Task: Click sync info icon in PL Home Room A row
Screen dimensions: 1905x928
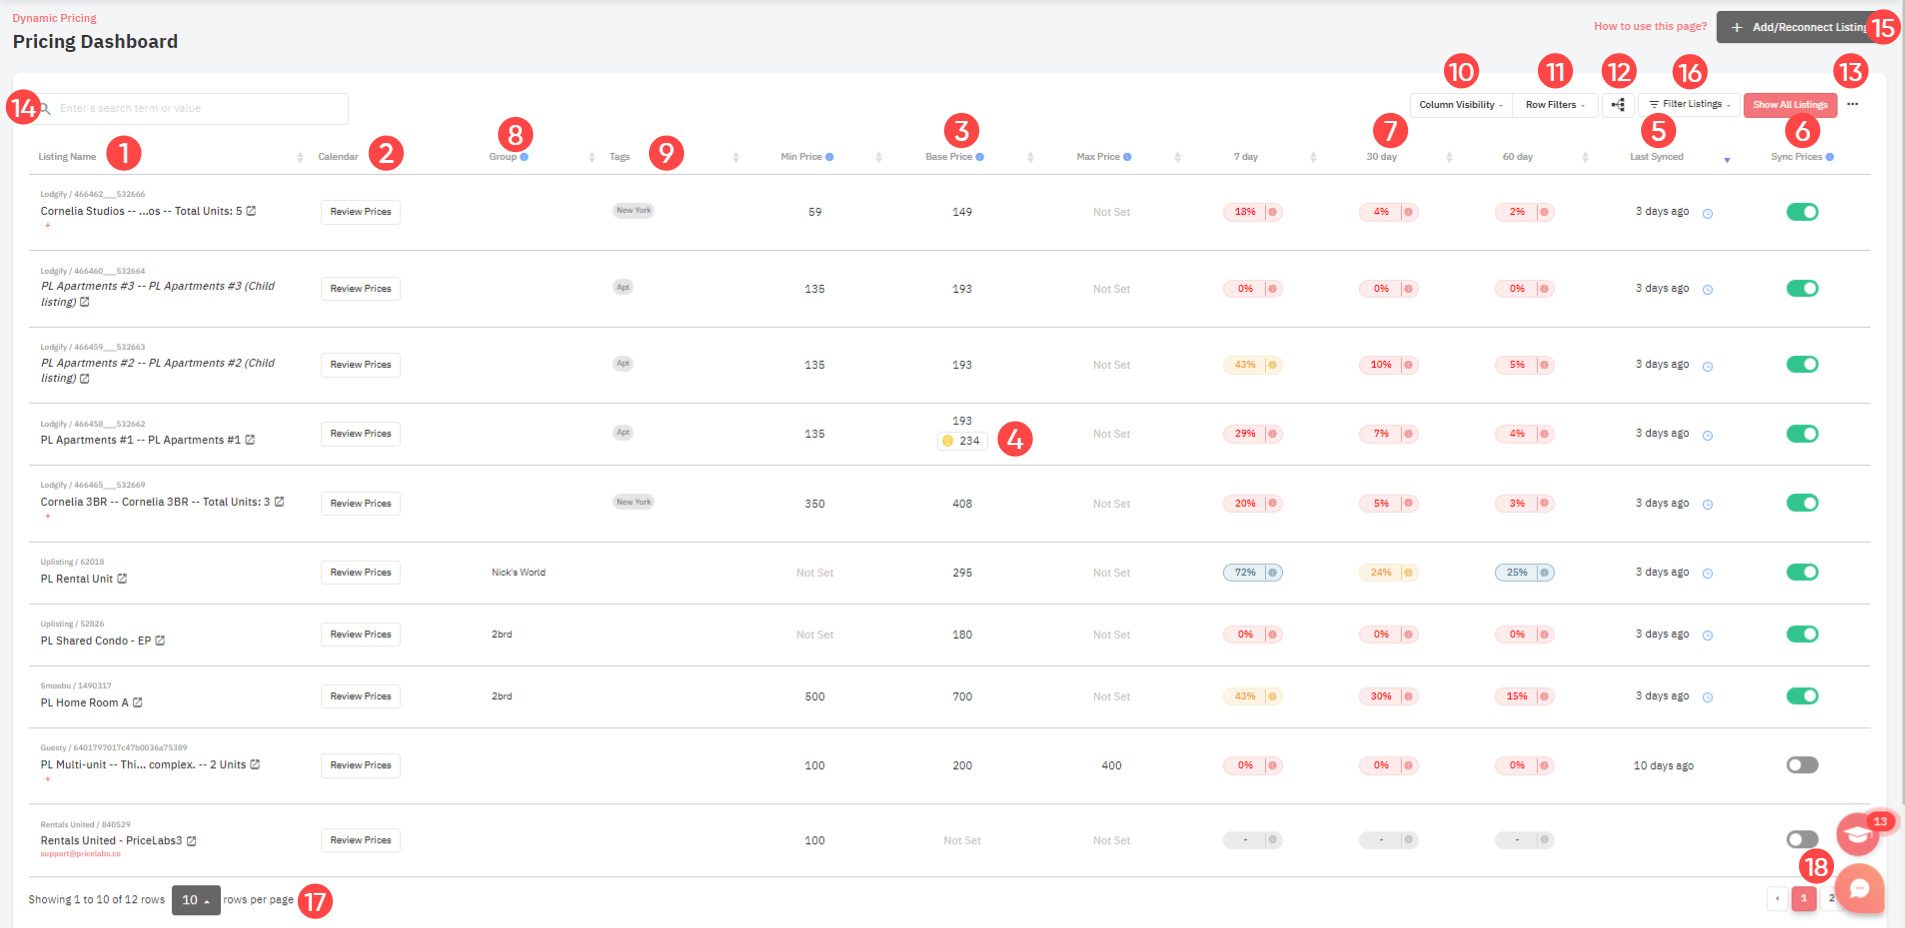Action: (x=1708, y=698)
